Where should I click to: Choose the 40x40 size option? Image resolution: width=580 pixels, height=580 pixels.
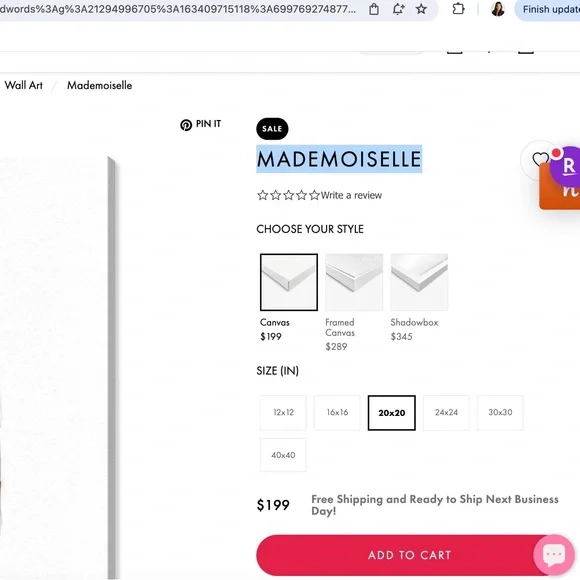coord(283,455)
